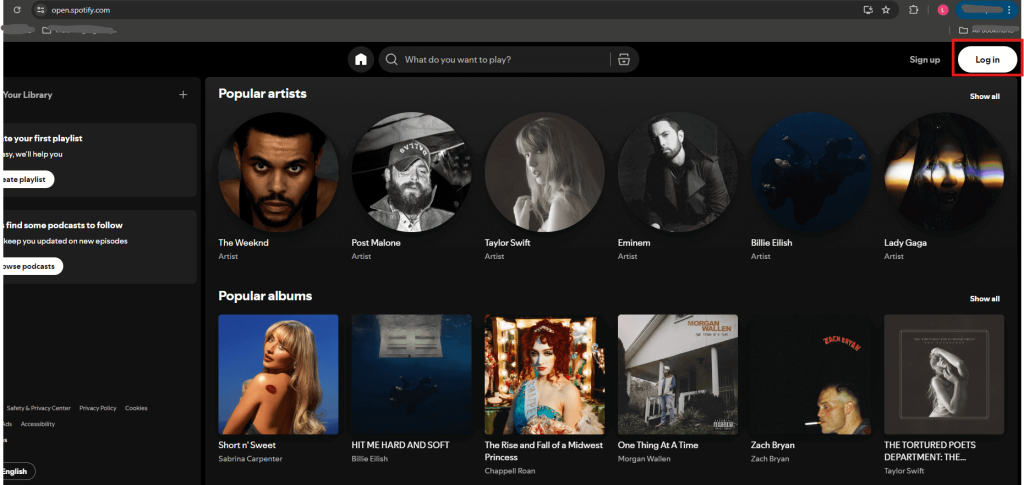The height and width of the screenshot is (485, 1024).
Task: View site information icon in address bar
Action: (40, 10)
